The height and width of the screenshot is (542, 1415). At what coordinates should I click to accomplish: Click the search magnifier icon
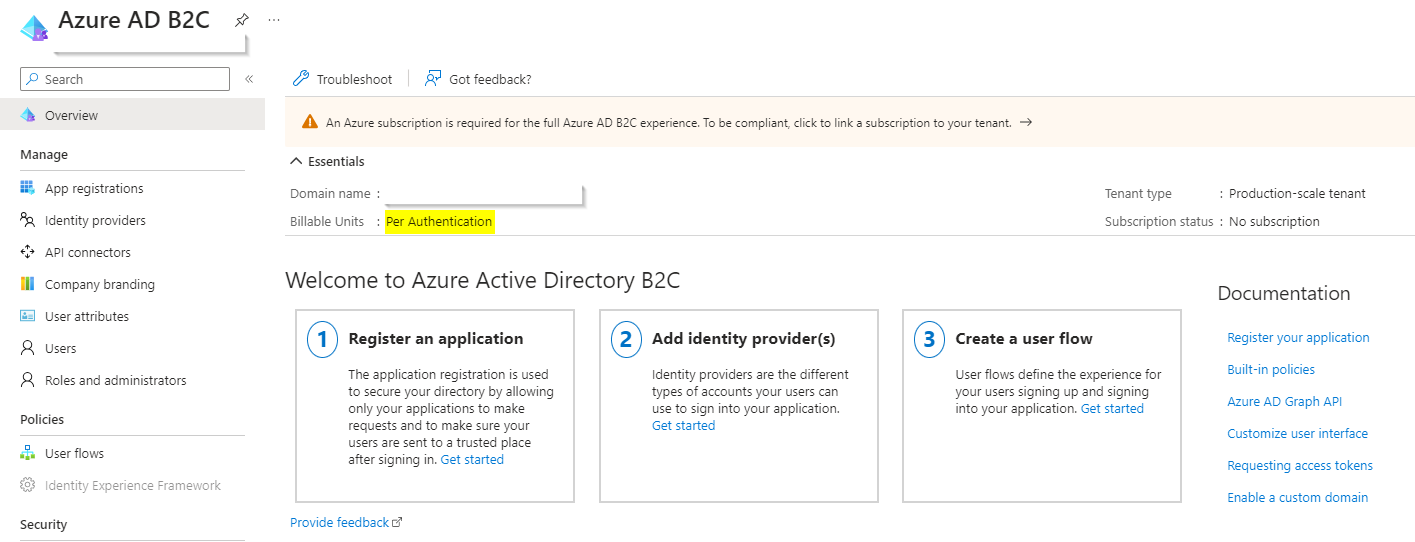click(x=33, y=79)
